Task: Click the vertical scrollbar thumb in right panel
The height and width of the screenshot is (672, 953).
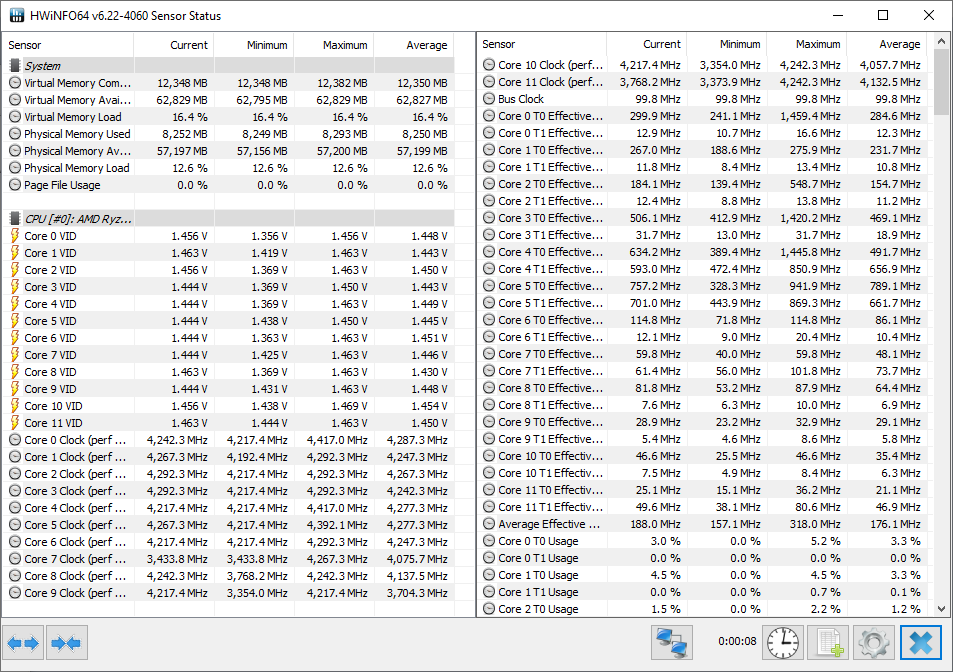Action: click(x=941, y=82)
